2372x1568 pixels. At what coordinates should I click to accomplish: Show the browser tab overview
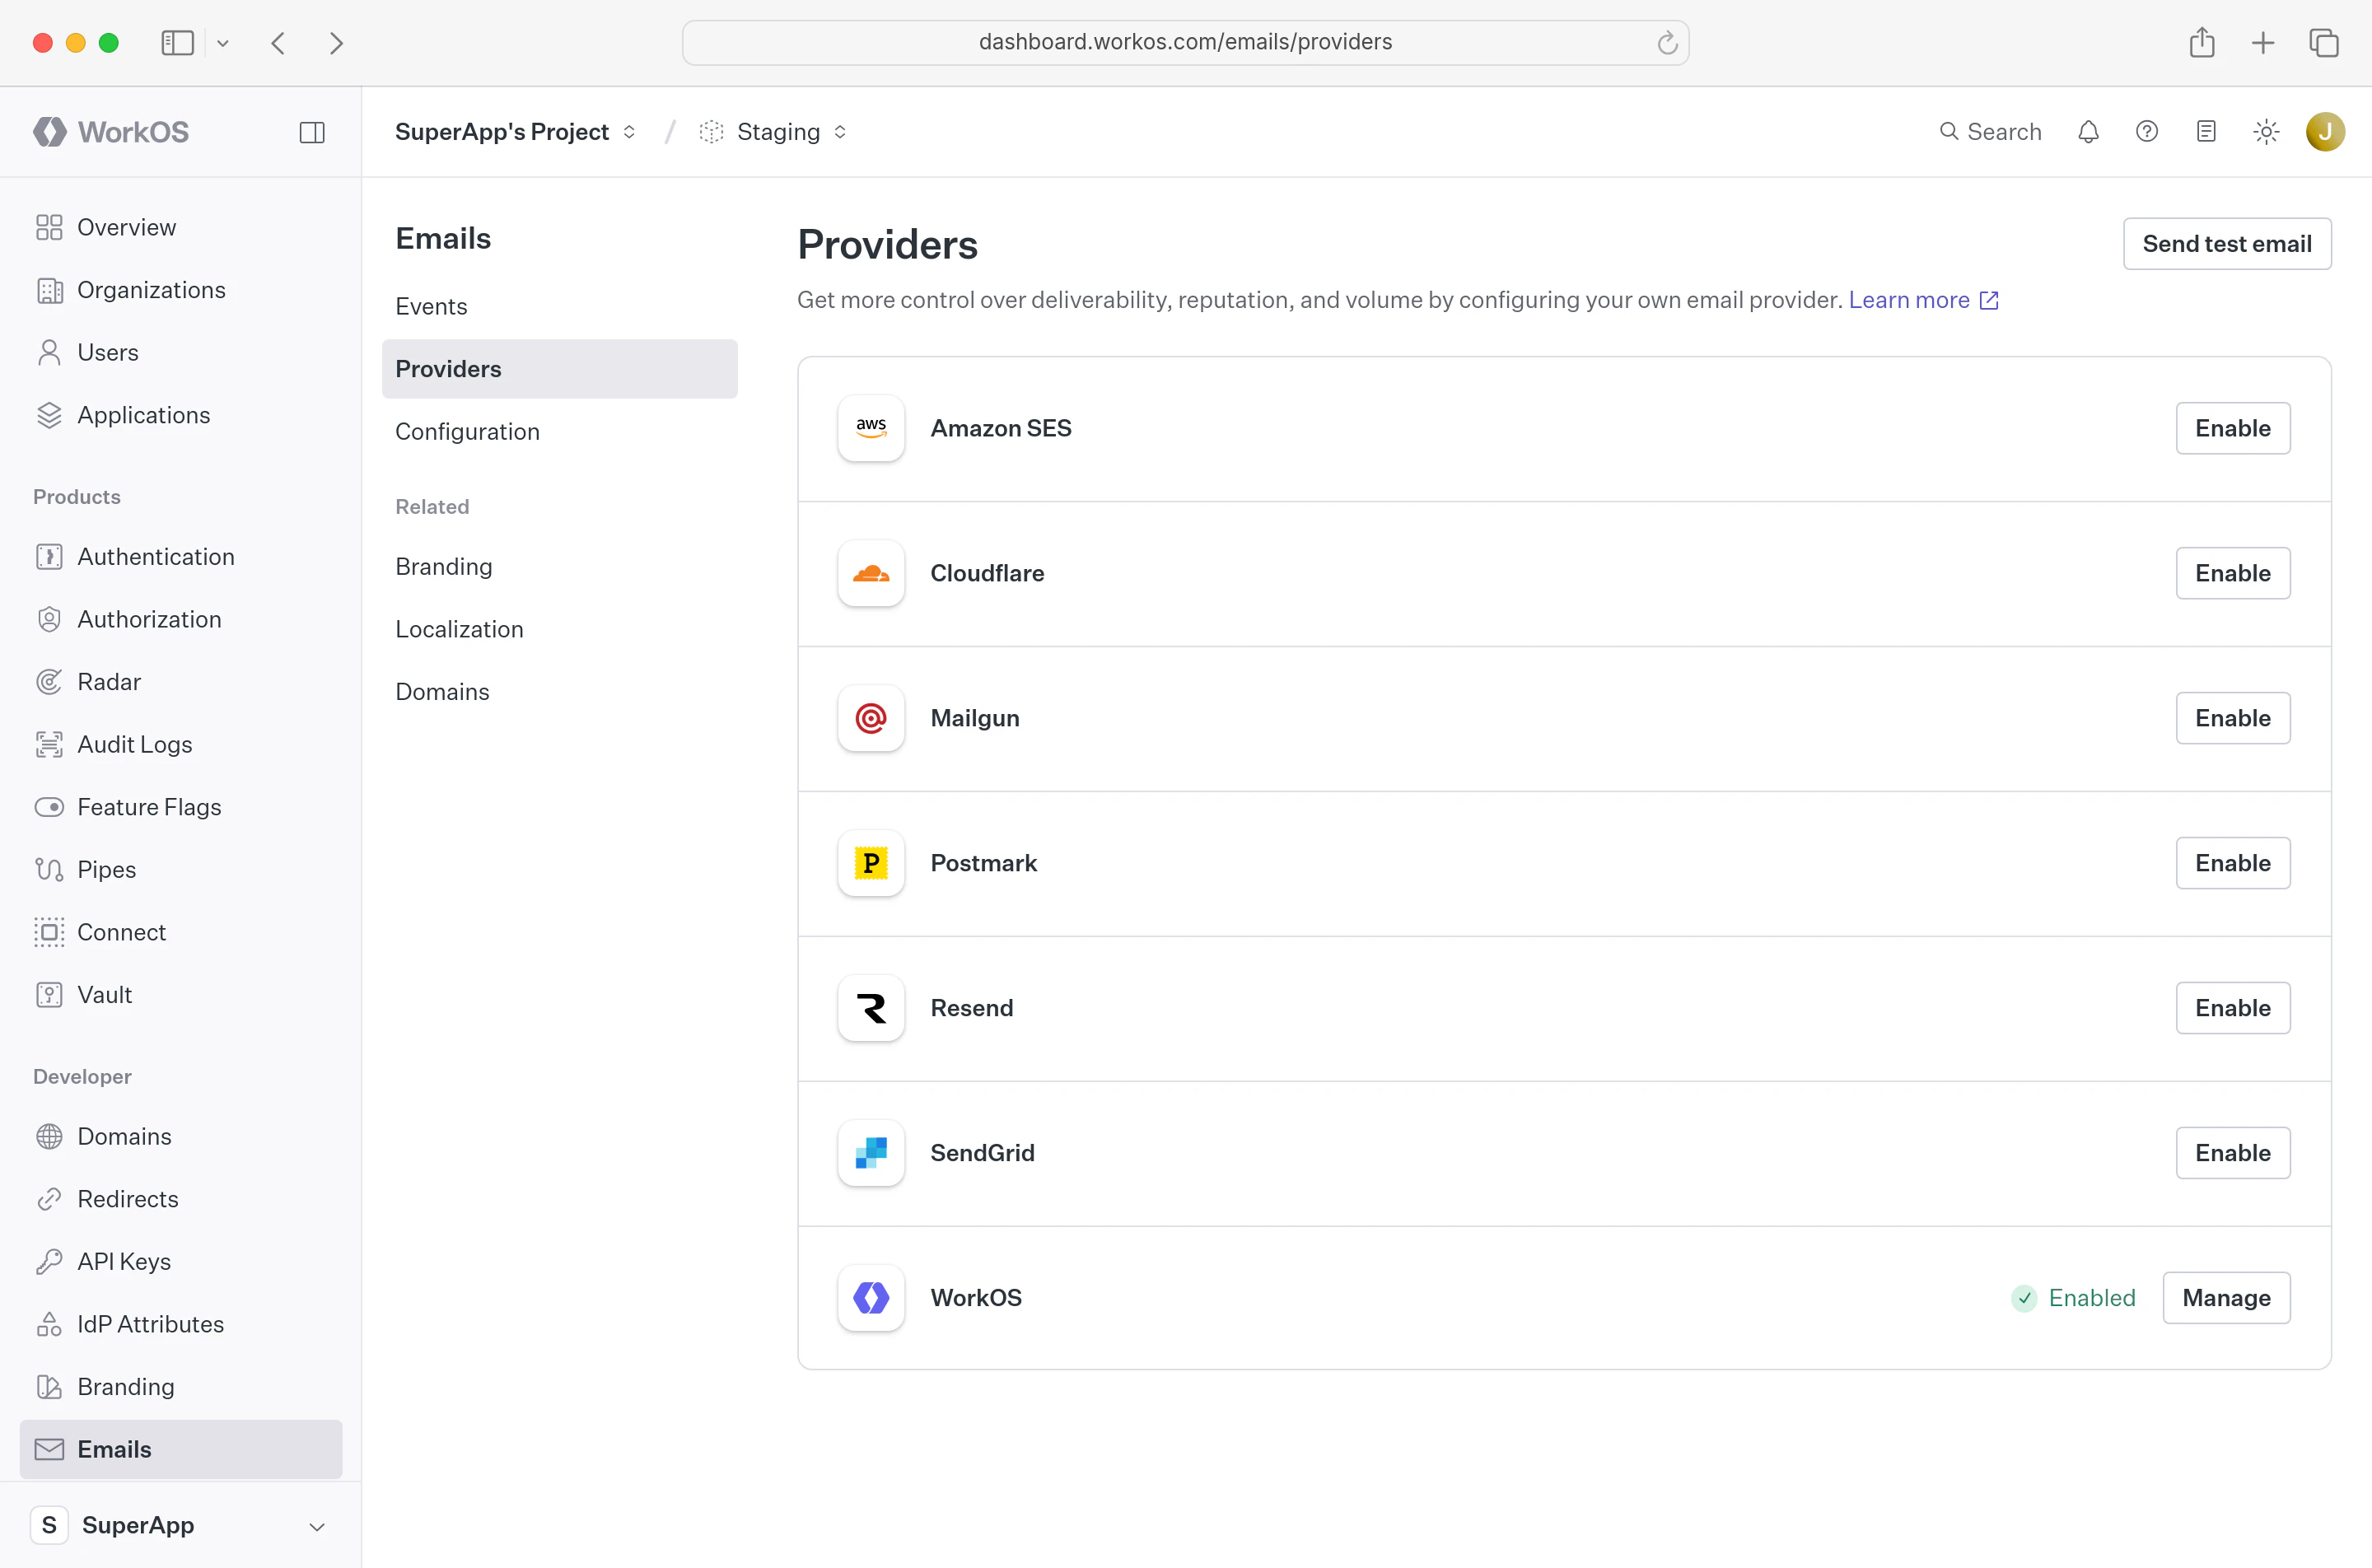(2324, 43)
